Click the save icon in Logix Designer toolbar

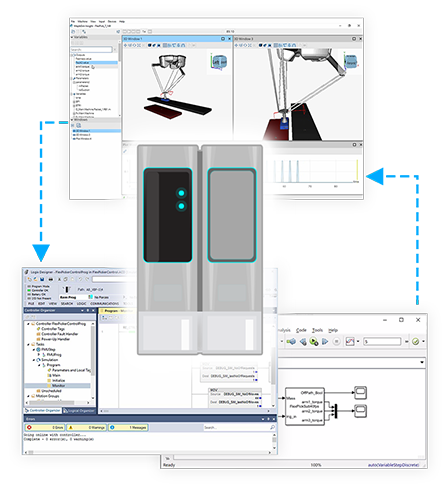pyautogui.click(x=42, y=279)
